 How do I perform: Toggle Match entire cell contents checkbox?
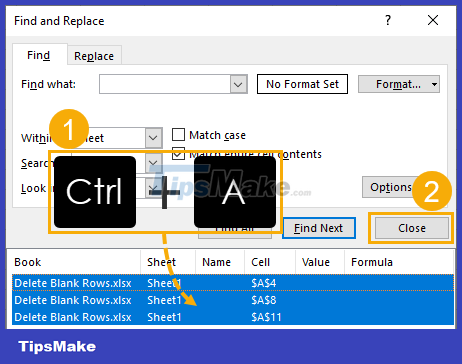point(178,154)
